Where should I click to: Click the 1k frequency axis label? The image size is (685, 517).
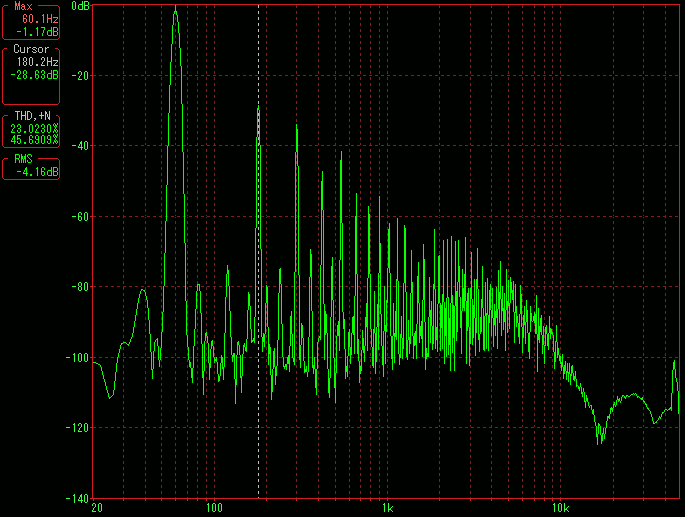(387, 508)
